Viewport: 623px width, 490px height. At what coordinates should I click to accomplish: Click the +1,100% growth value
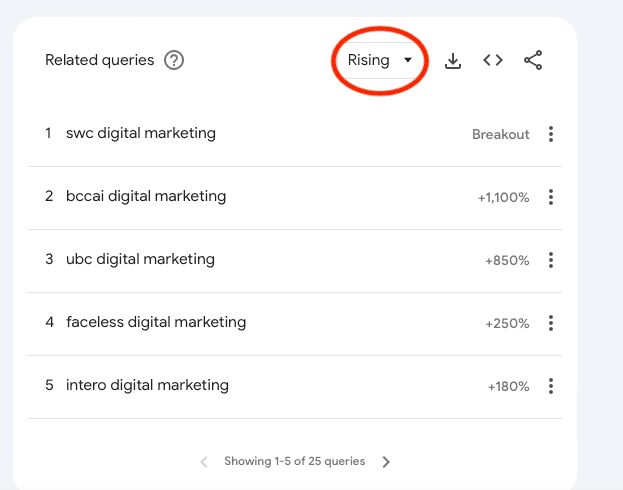click(503, 198)
